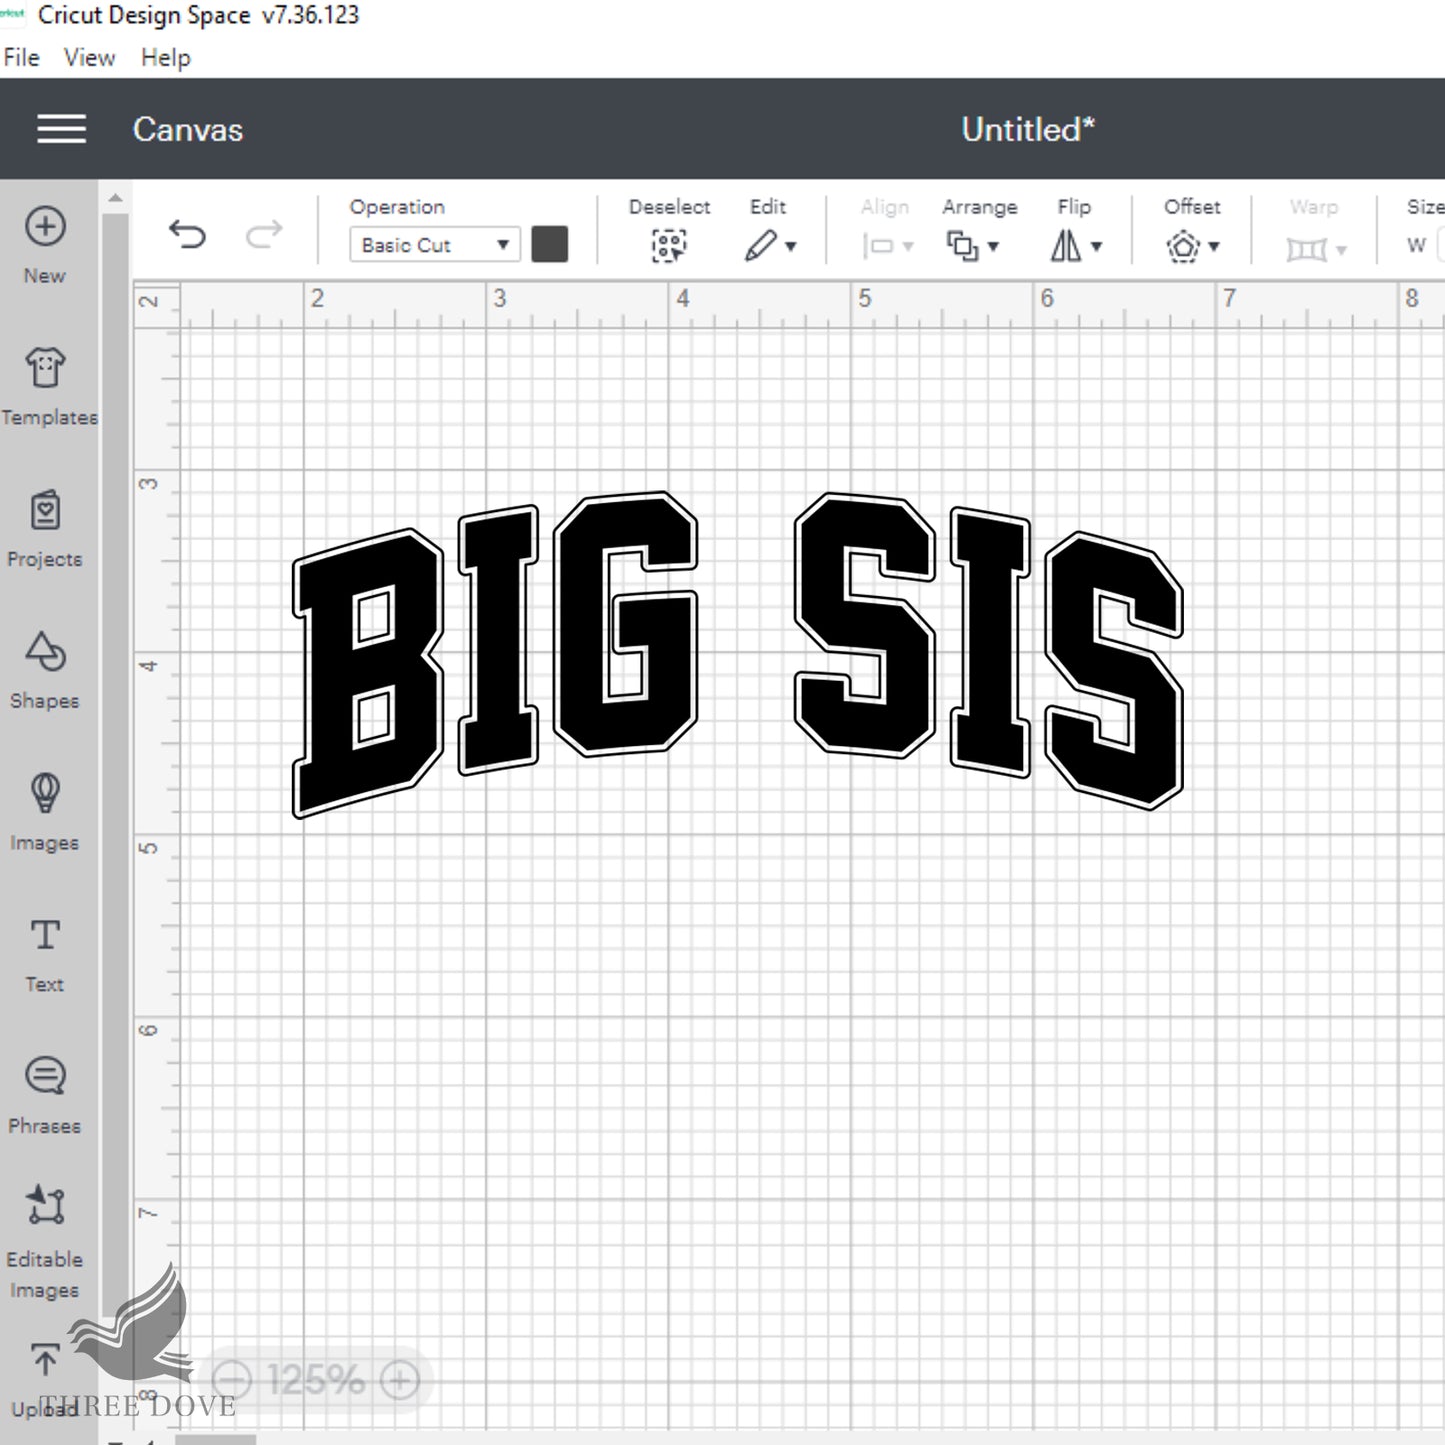Open the View menu
1445x1445 pixels.
click(x=89, y=58)
